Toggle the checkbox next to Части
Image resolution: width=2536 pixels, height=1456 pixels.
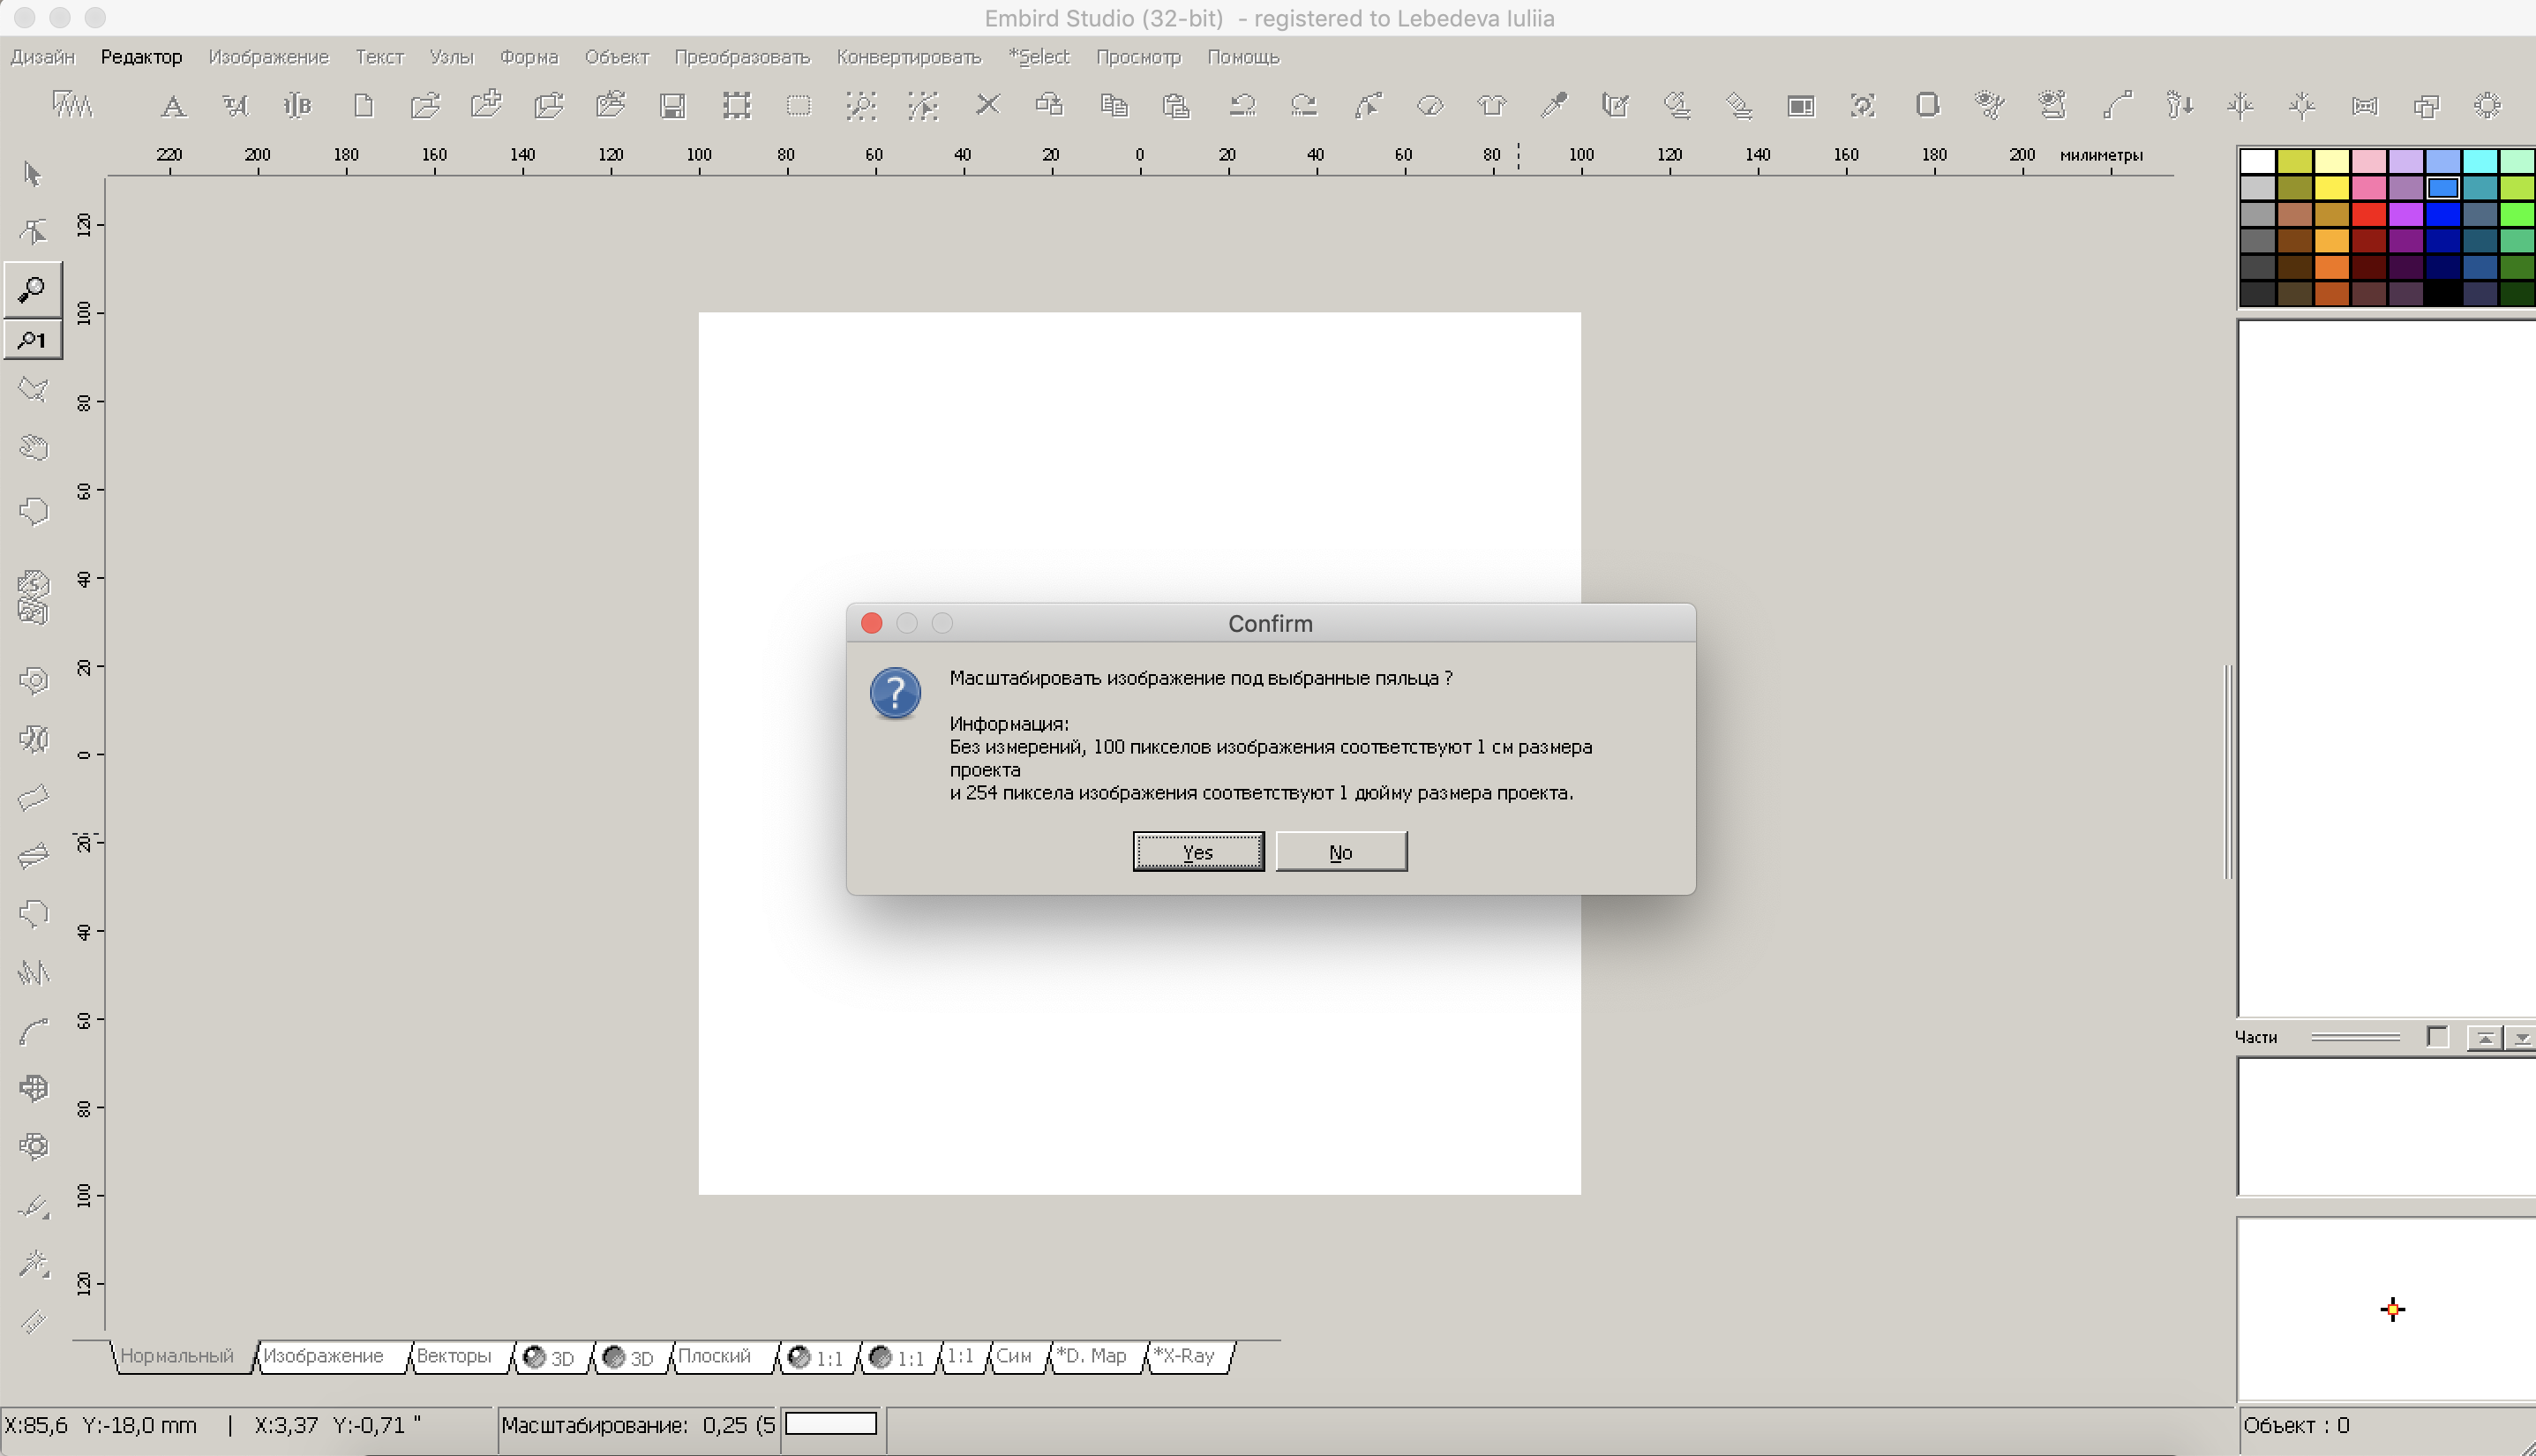(2437, 1037)
